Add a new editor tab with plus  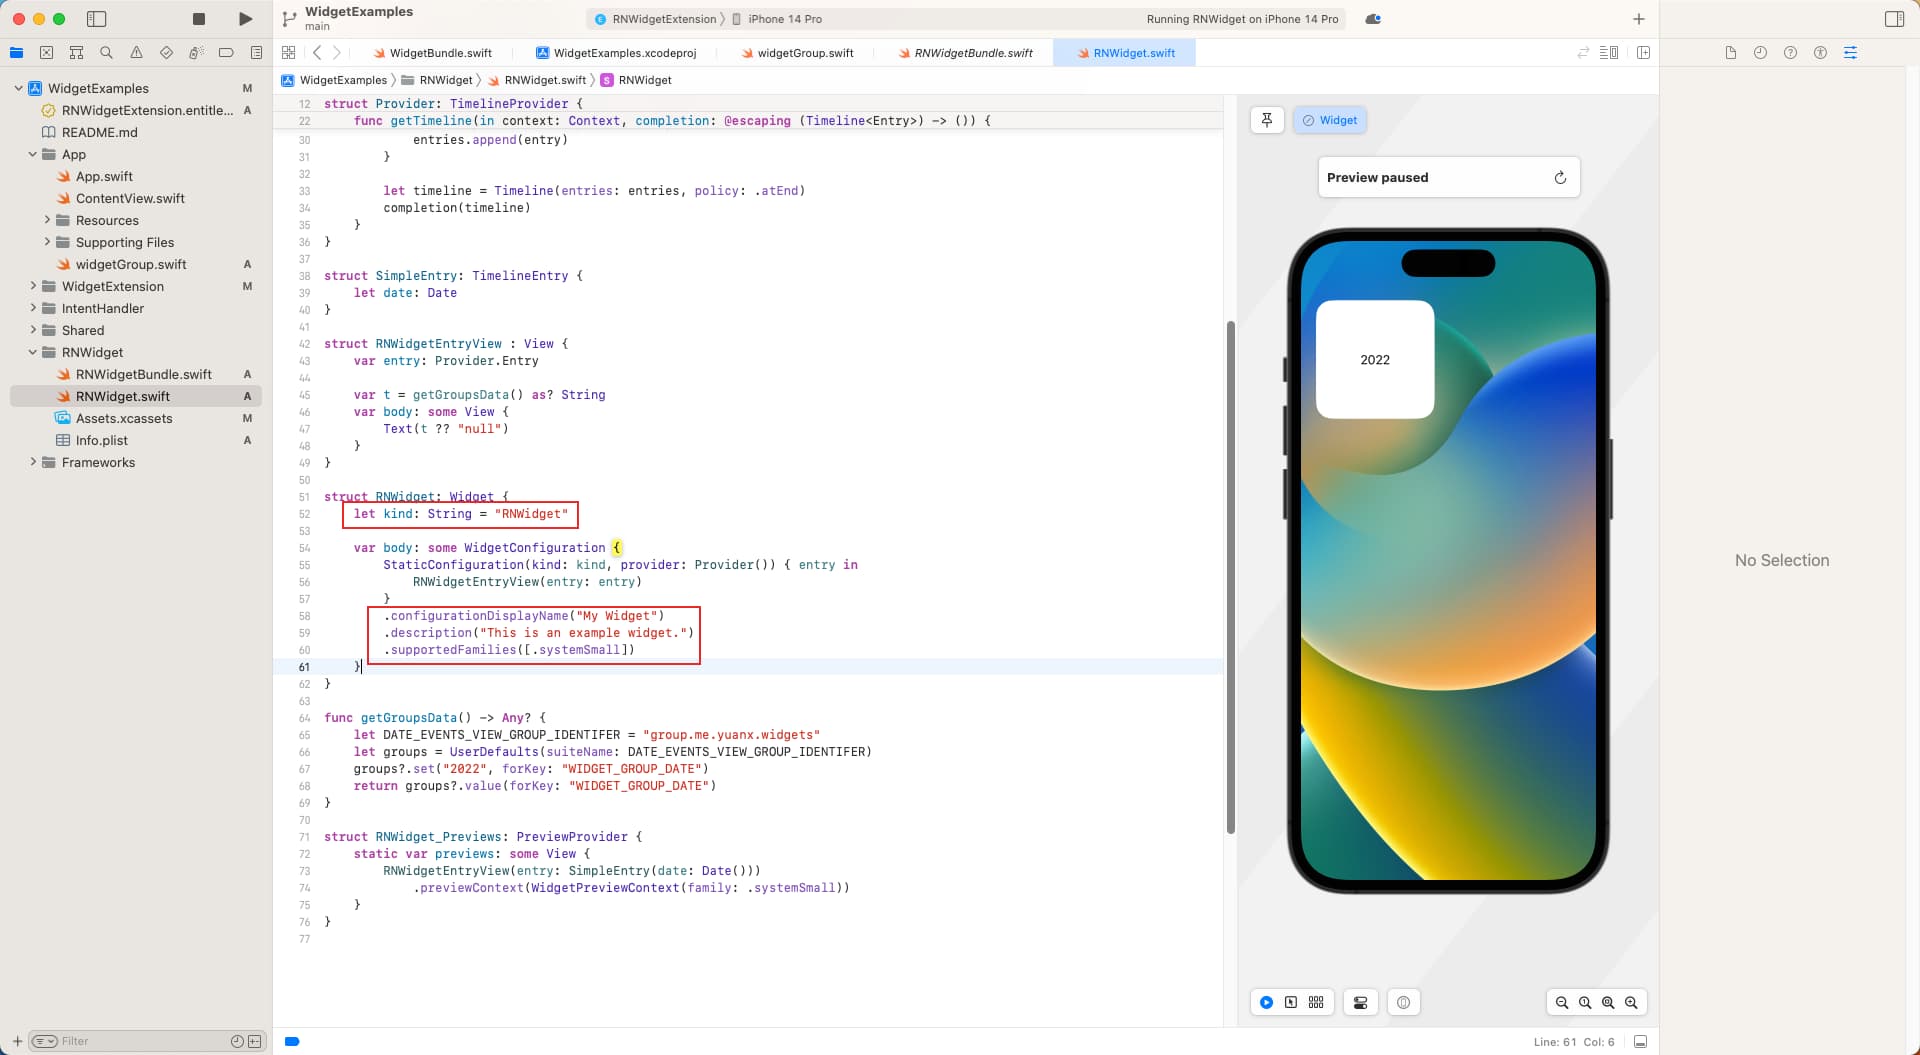coord(1638,19)
